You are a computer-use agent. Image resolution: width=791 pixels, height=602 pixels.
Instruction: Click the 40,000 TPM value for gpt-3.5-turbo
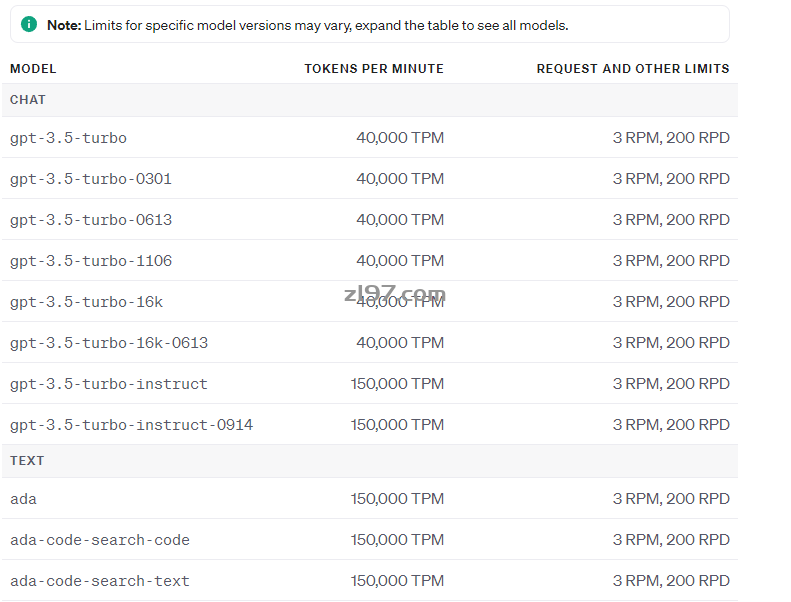(399, 138)
